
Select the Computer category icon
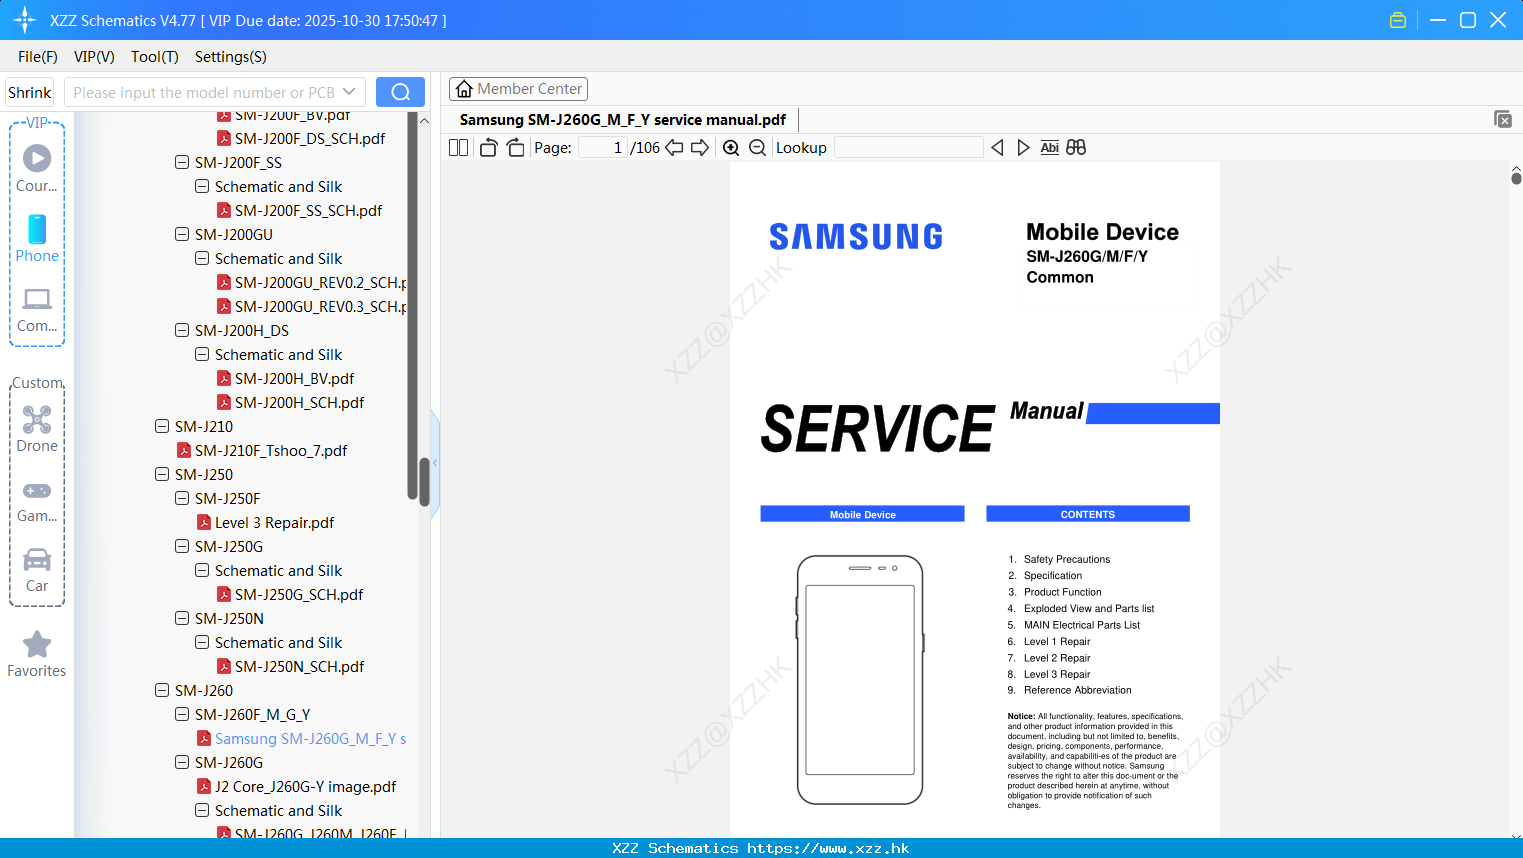(x=37, y=309)
